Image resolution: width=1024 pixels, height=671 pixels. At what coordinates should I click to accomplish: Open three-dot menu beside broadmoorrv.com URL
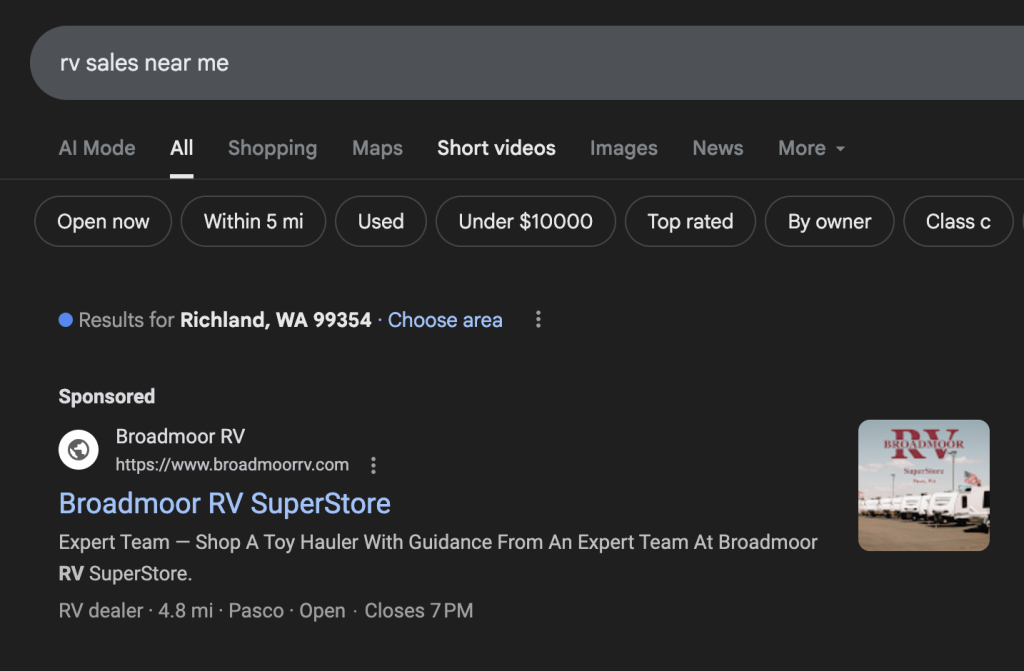click(x=373, y=465)
